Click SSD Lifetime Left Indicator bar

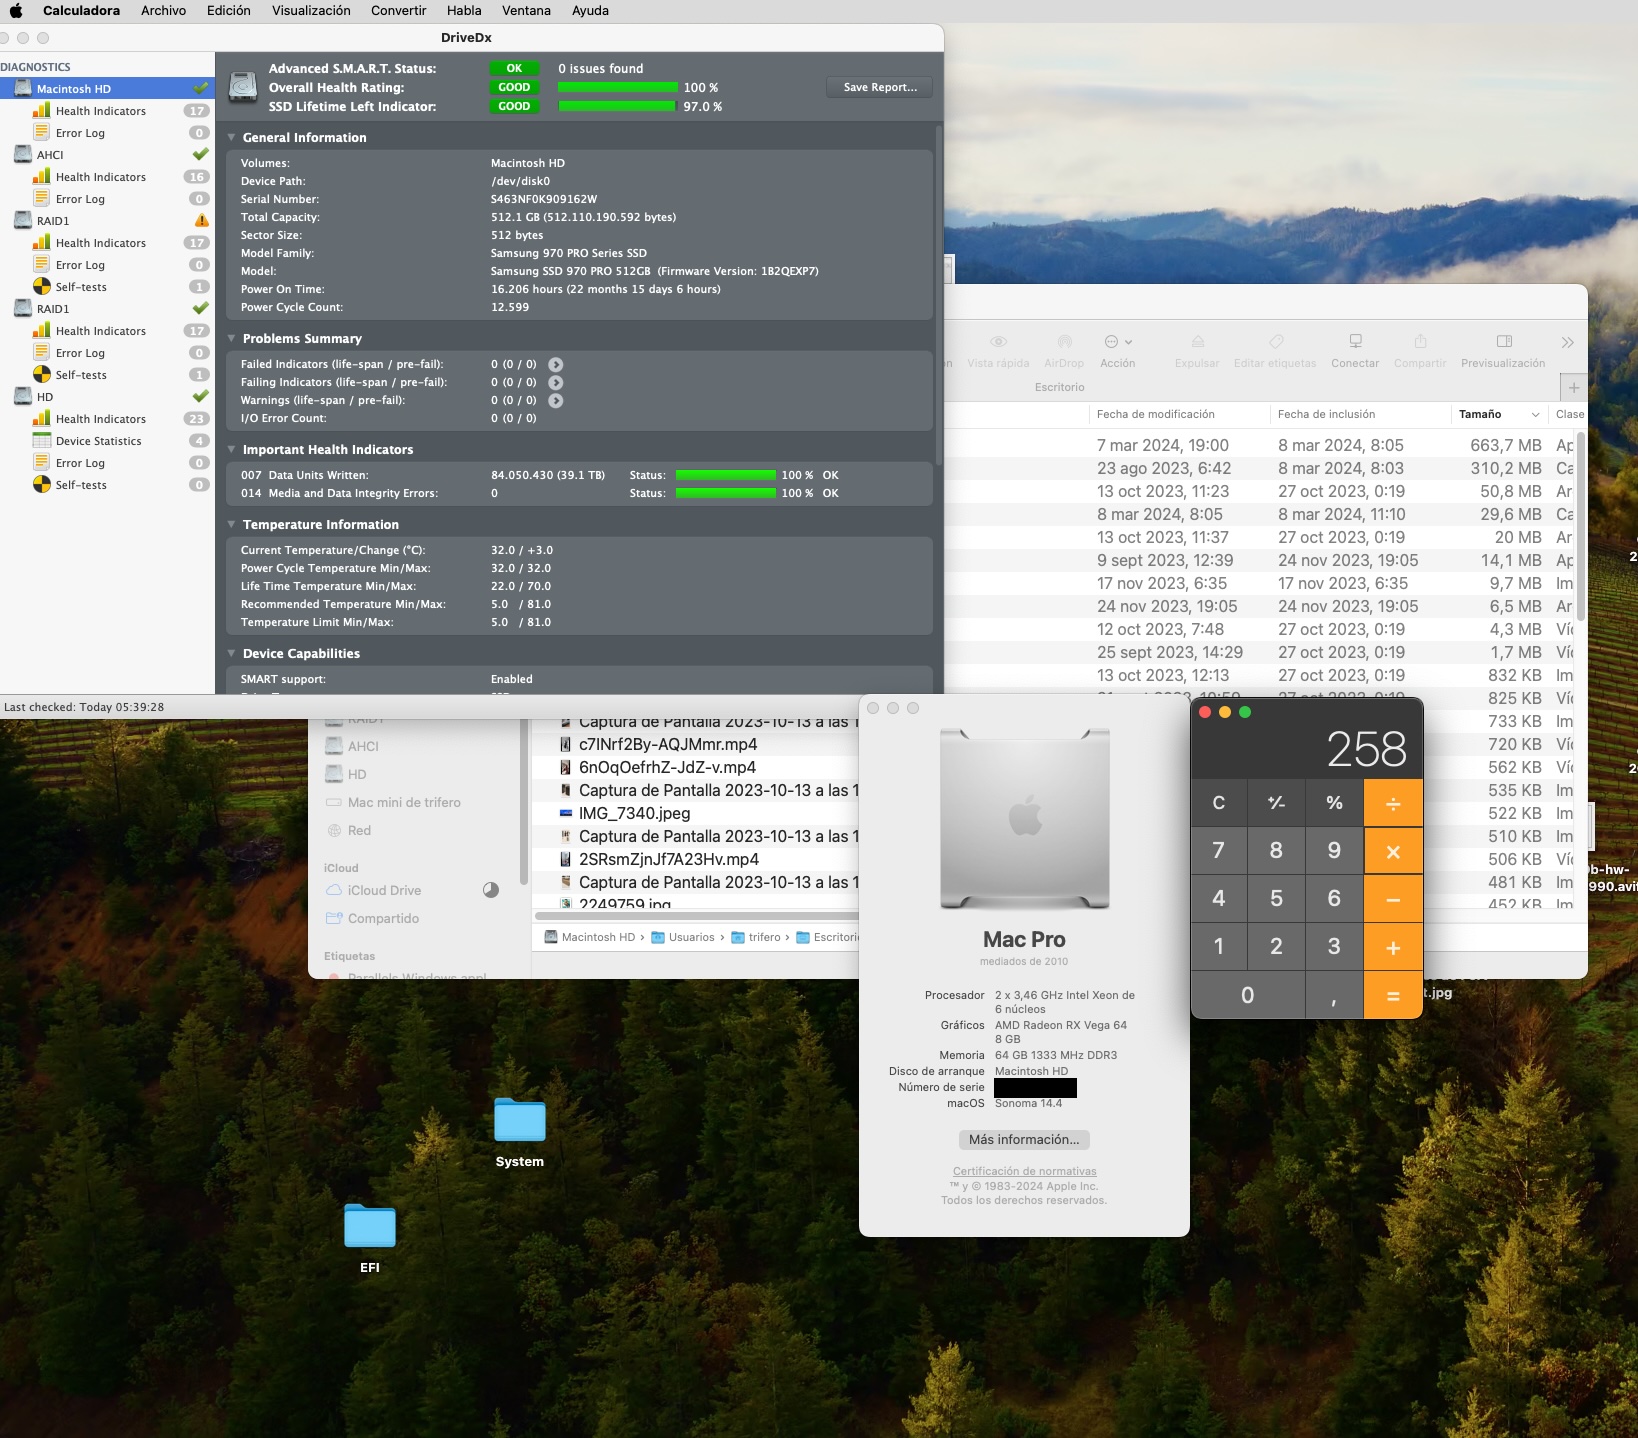[x=617, y=107]
